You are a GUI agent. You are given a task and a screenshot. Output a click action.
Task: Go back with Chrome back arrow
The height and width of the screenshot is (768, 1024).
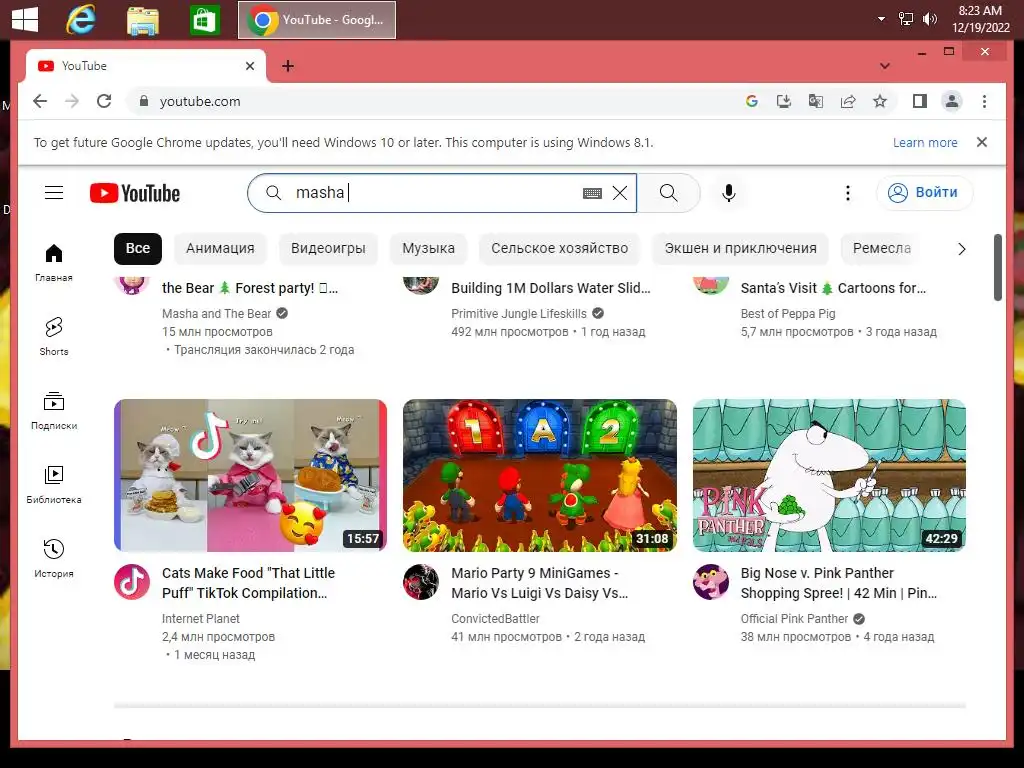[40, 101]
